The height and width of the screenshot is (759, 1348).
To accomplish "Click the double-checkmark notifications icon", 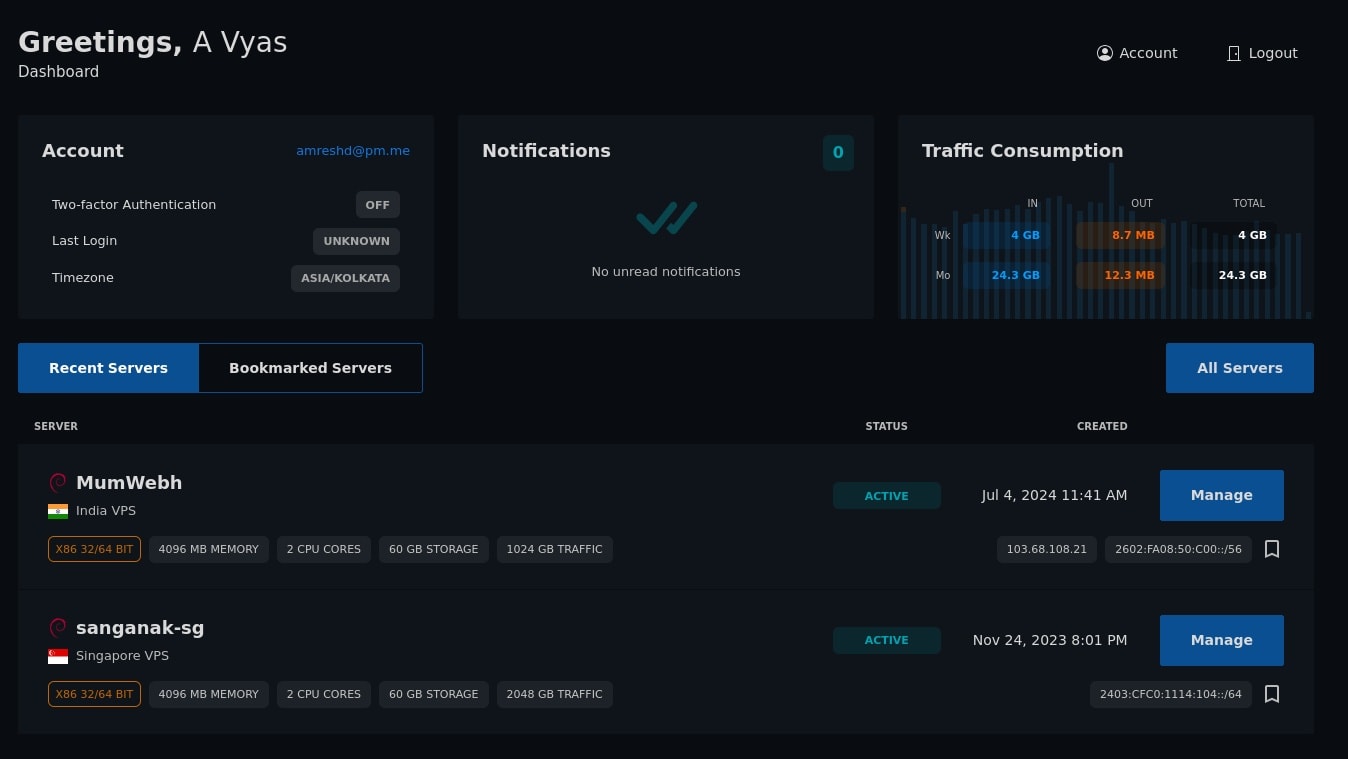I will pyautogui.click(x=666, y=217).
